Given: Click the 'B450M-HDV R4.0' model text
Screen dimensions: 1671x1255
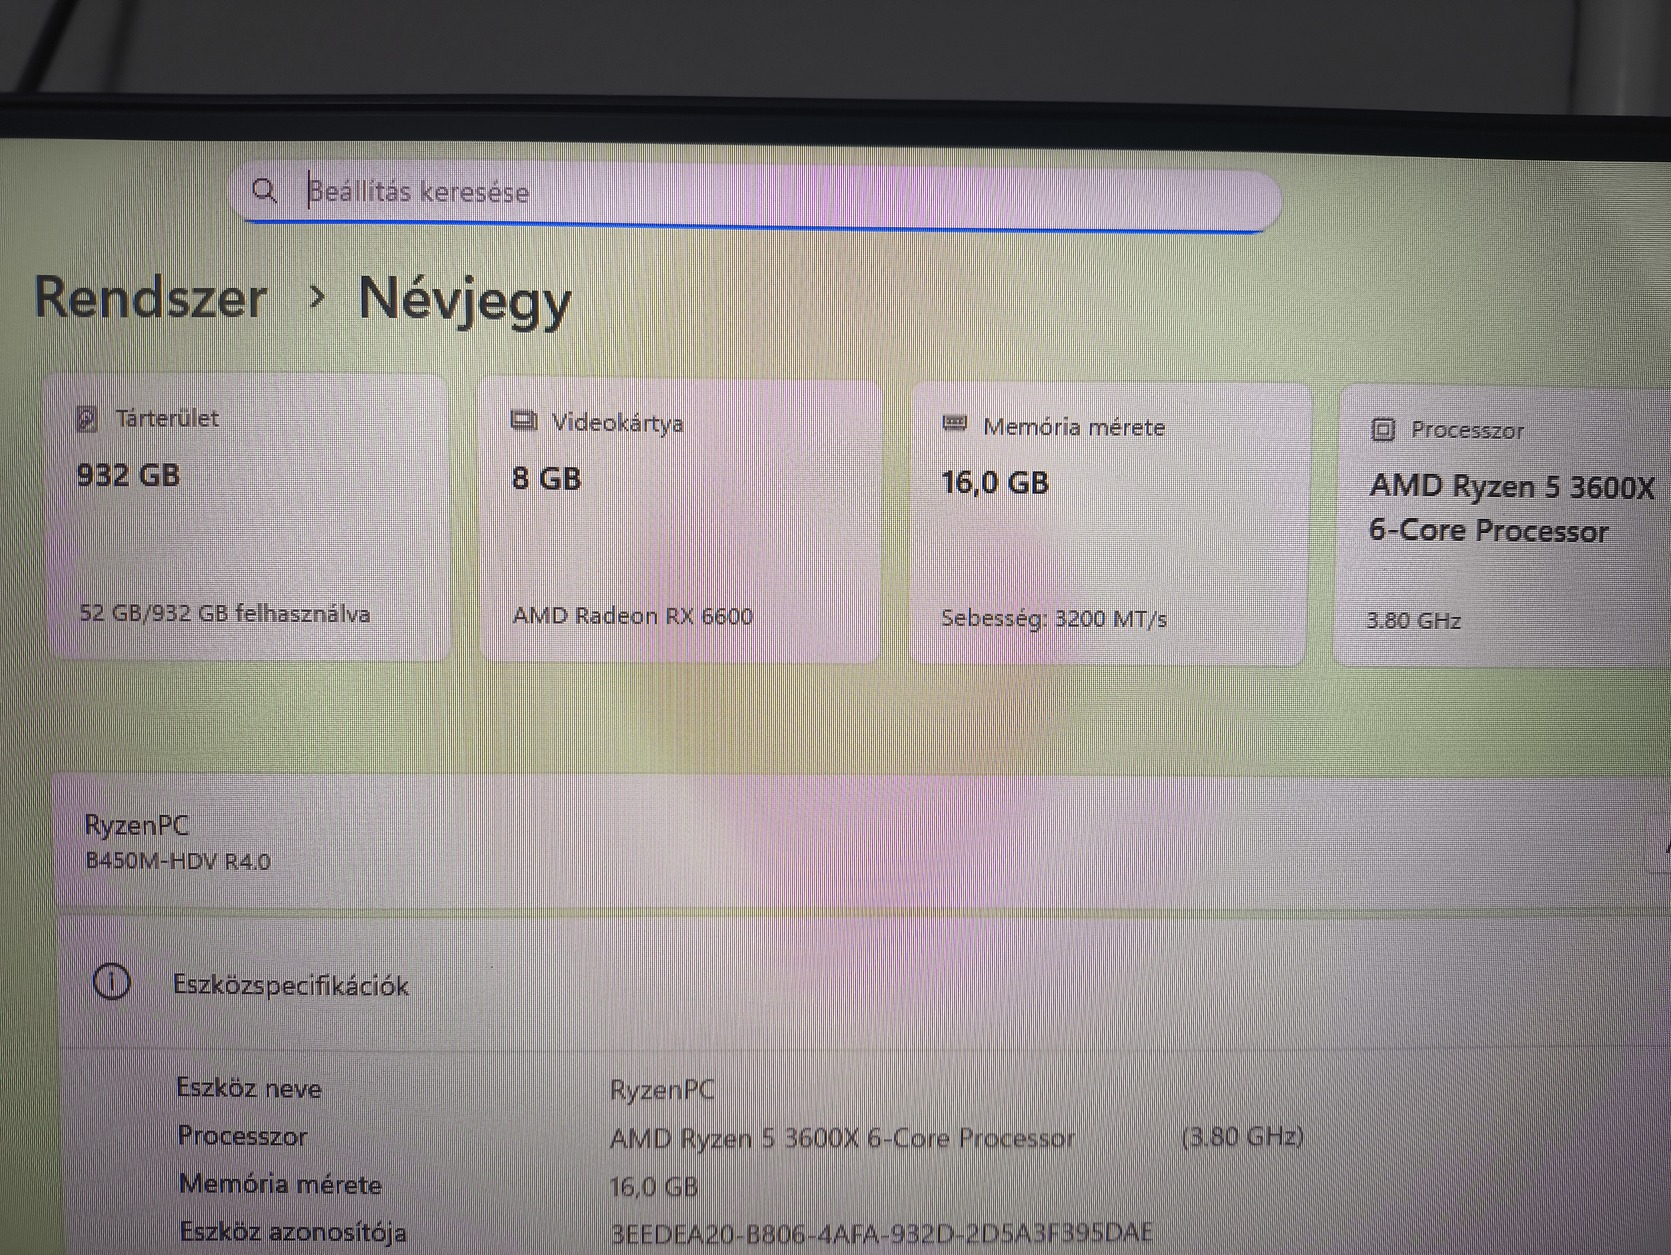Looking at the screenshot, I should pyautogui.click(x=178, y=862).
